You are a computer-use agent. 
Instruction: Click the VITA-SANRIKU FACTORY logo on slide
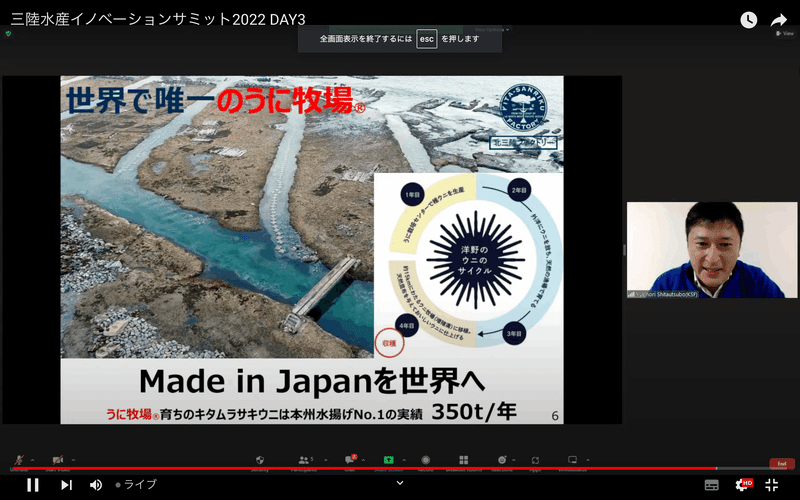point(523,108)
